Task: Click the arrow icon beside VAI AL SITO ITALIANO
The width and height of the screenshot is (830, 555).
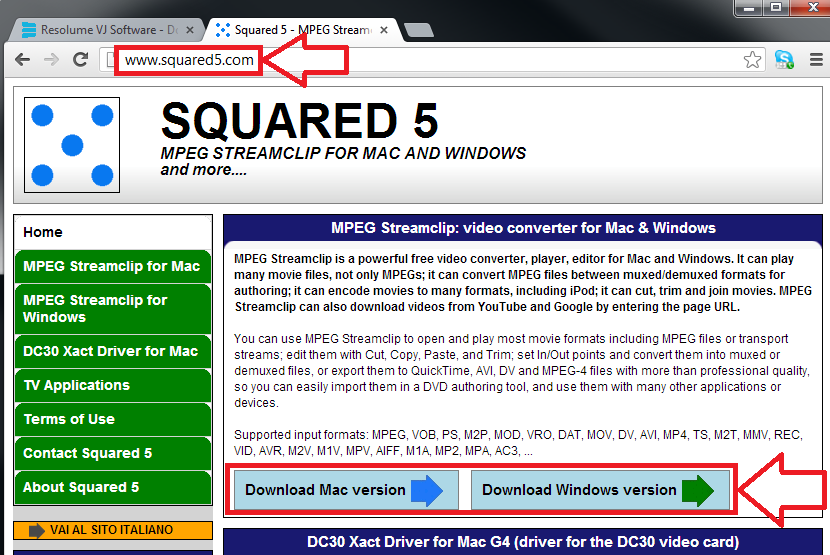Action: [37, 530]
